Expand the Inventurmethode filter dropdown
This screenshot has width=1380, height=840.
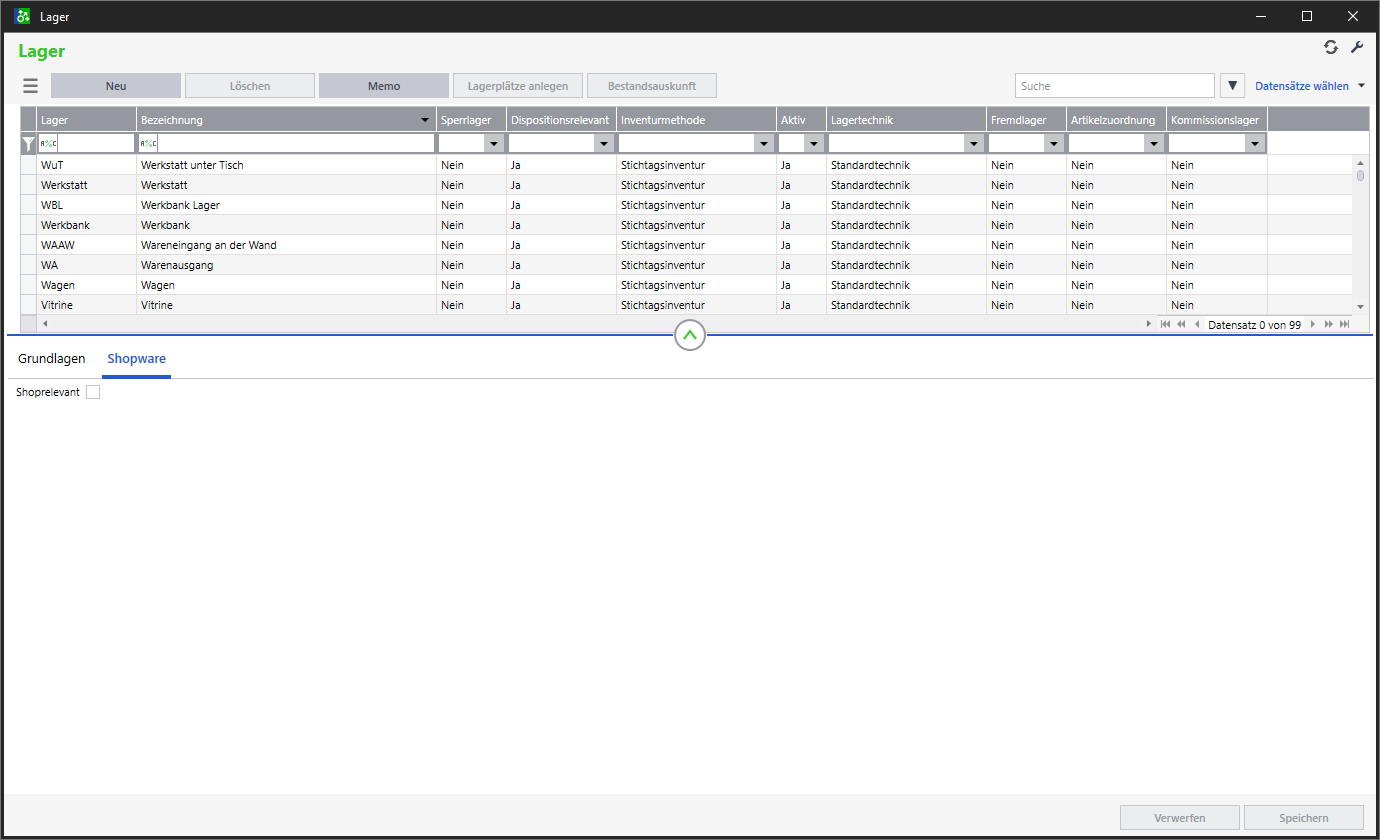coord(764,144)
